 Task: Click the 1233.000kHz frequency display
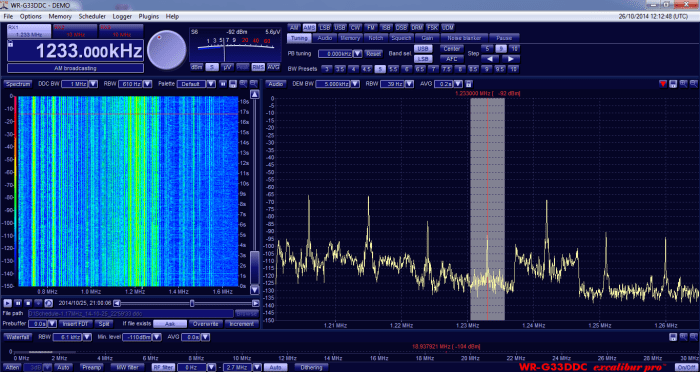tap(75, 50)
